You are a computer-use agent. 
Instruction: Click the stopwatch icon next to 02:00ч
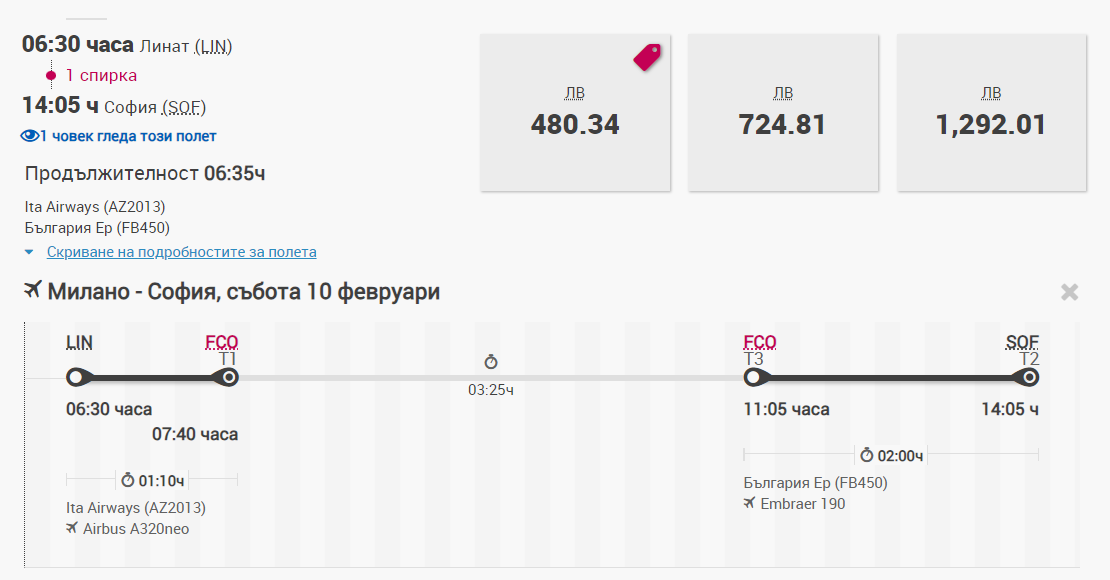coord(867,456)
